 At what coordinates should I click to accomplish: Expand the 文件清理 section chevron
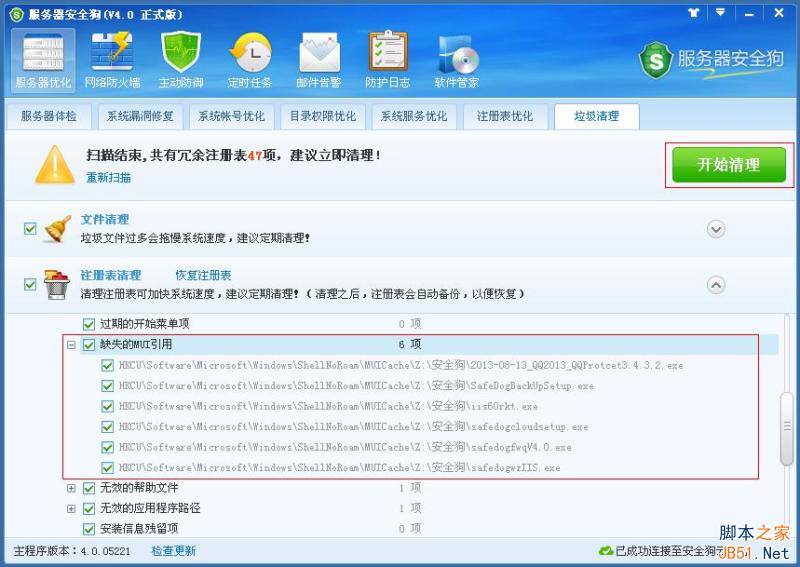pos(716,229)
